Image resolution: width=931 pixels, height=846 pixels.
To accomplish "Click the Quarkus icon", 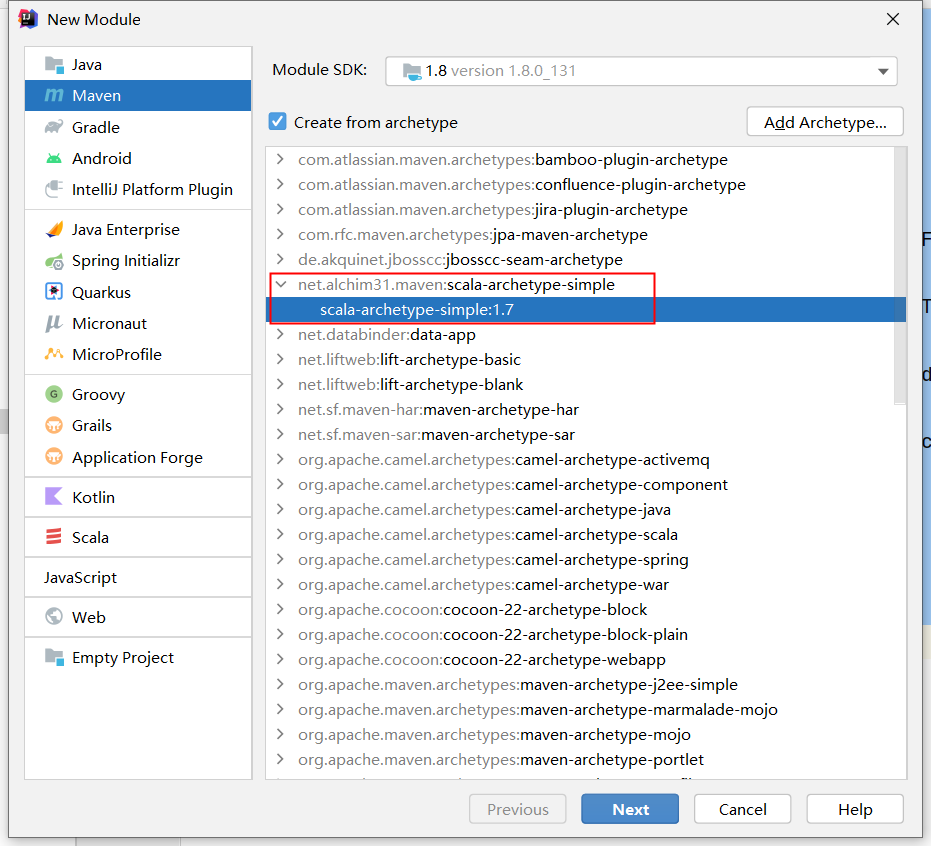I will (54, 292).
